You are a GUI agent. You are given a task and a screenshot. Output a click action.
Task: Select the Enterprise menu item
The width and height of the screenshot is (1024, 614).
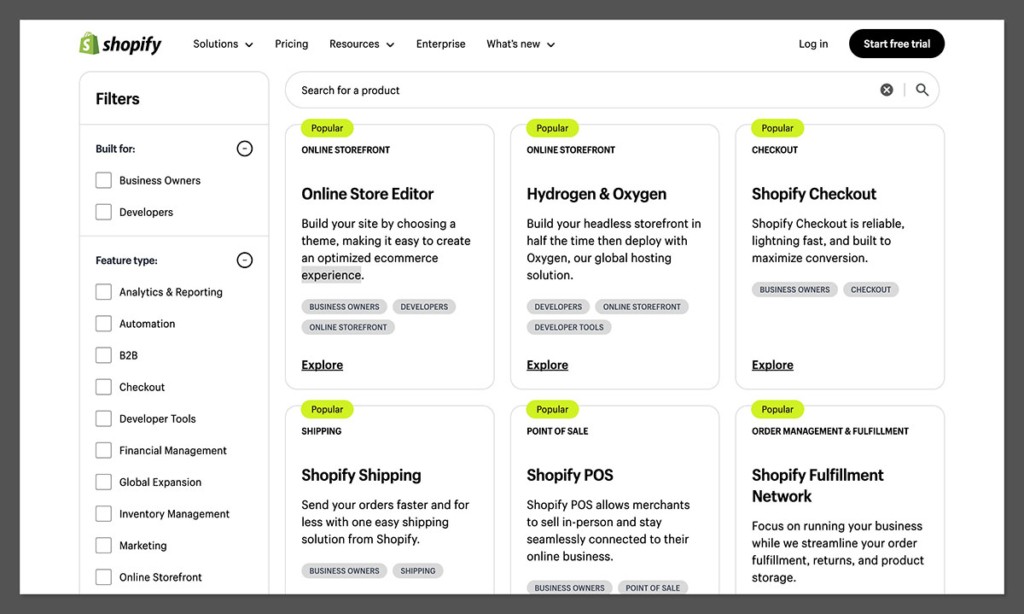(x=440, y=43)
